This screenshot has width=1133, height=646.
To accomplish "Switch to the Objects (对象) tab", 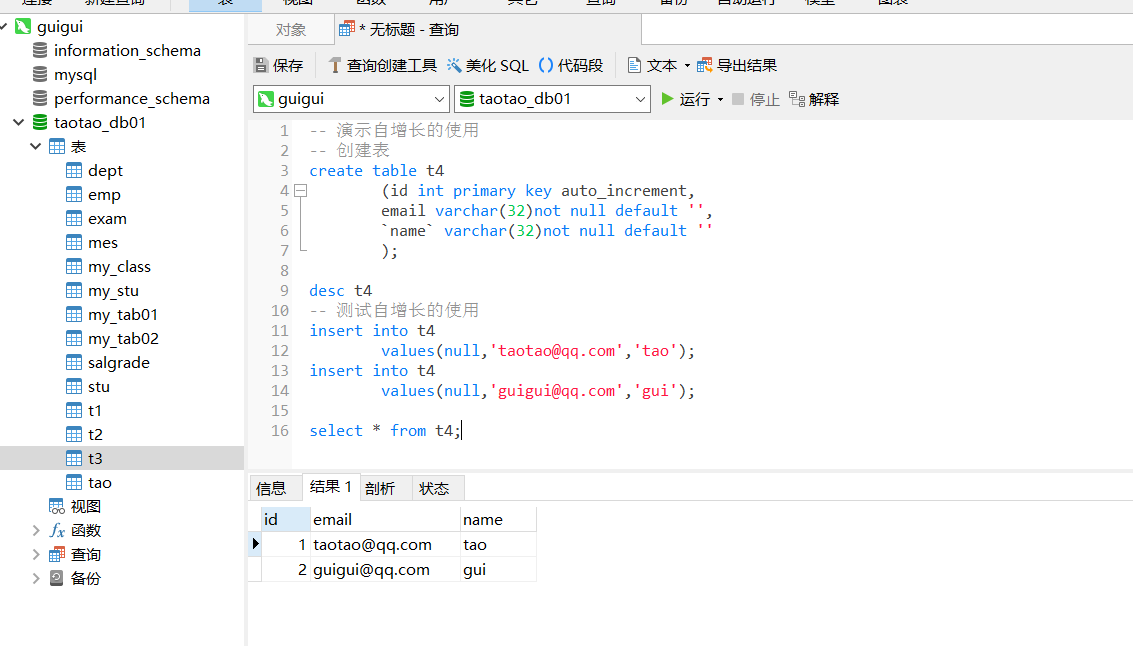I will pyautogui.click(x=290, y=30).
